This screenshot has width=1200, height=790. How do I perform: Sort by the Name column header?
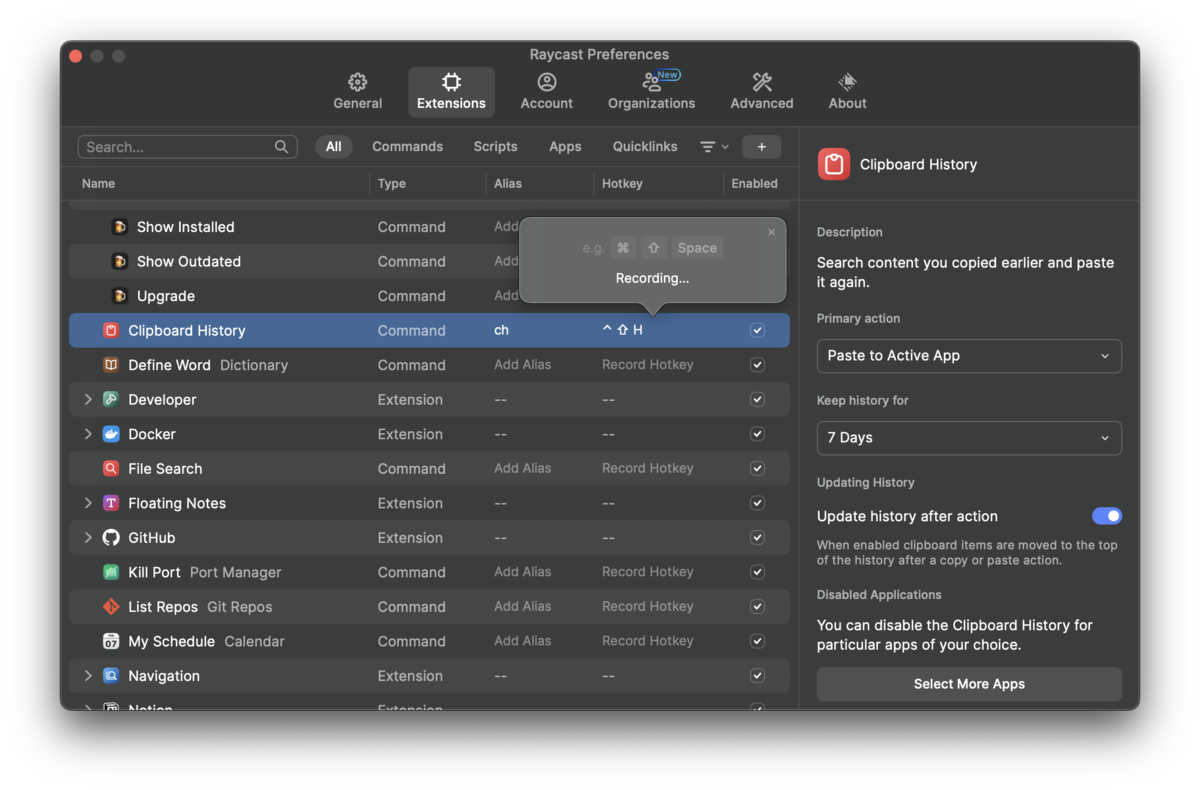98,183
